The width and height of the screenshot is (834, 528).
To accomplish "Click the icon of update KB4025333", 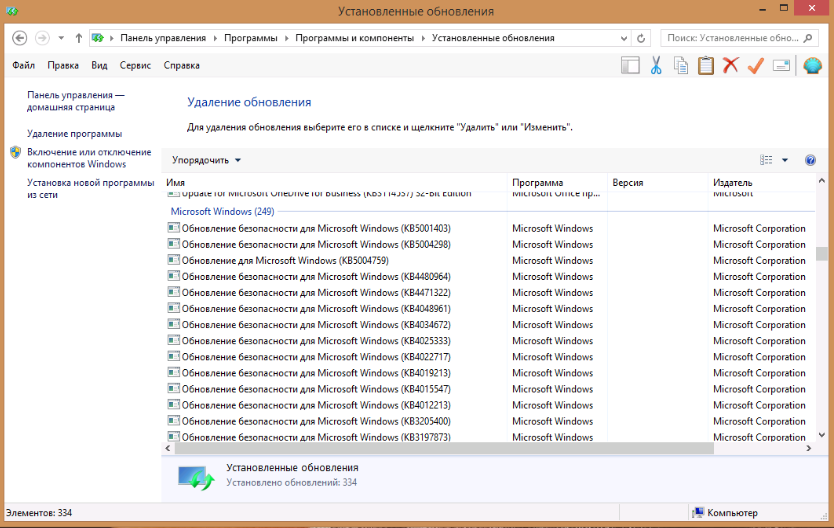I will 173,340.
